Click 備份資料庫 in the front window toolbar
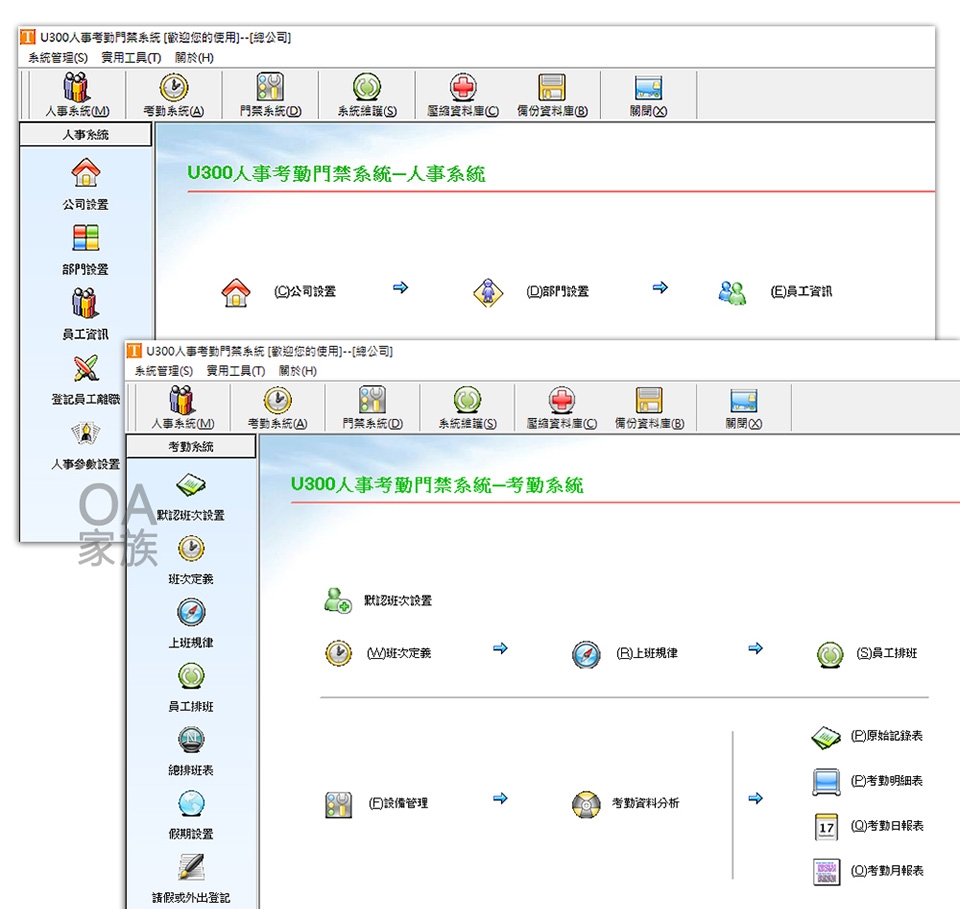Screen dimensions: 960x909 pyautogui.click(x=649, y=408)
